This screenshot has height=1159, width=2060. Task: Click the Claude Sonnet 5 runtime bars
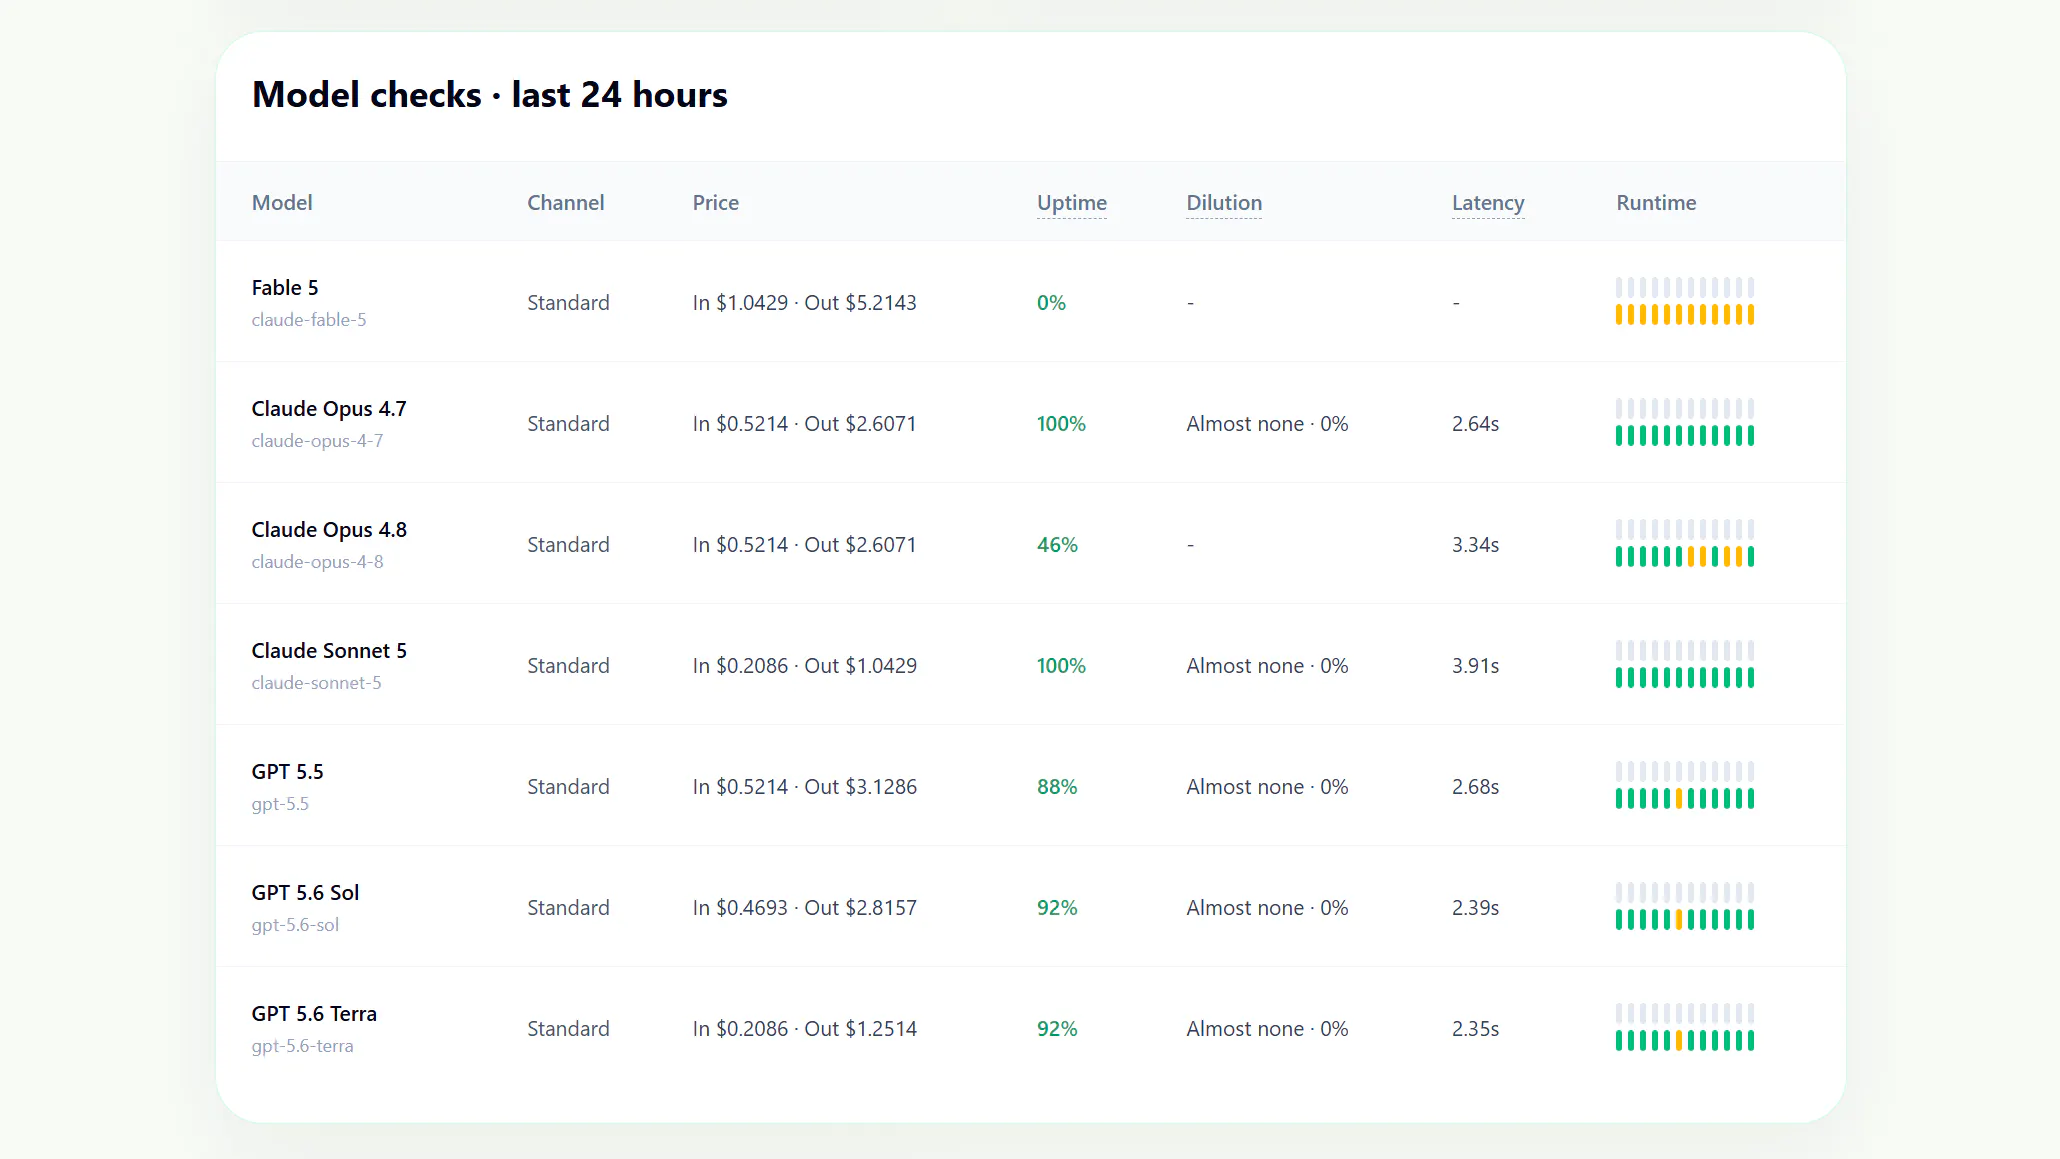pyautogui.click(x=1685, y=665)
